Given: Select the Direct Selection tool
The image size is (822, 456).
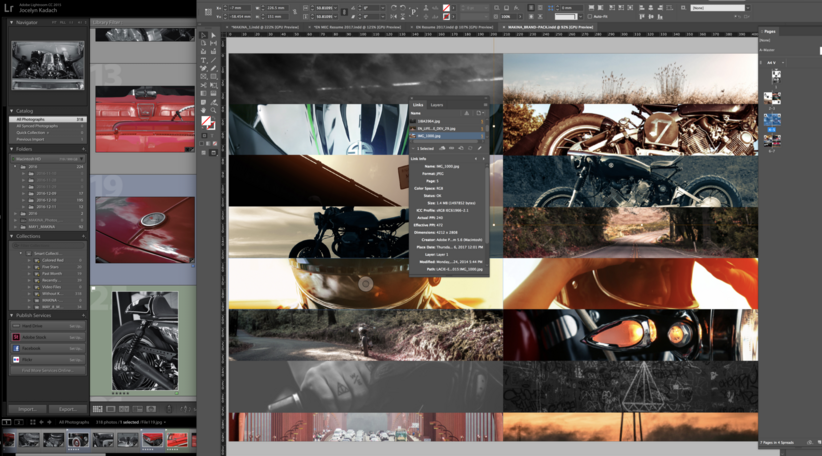Looking at the screenshot, I should [x=213, y=35].
